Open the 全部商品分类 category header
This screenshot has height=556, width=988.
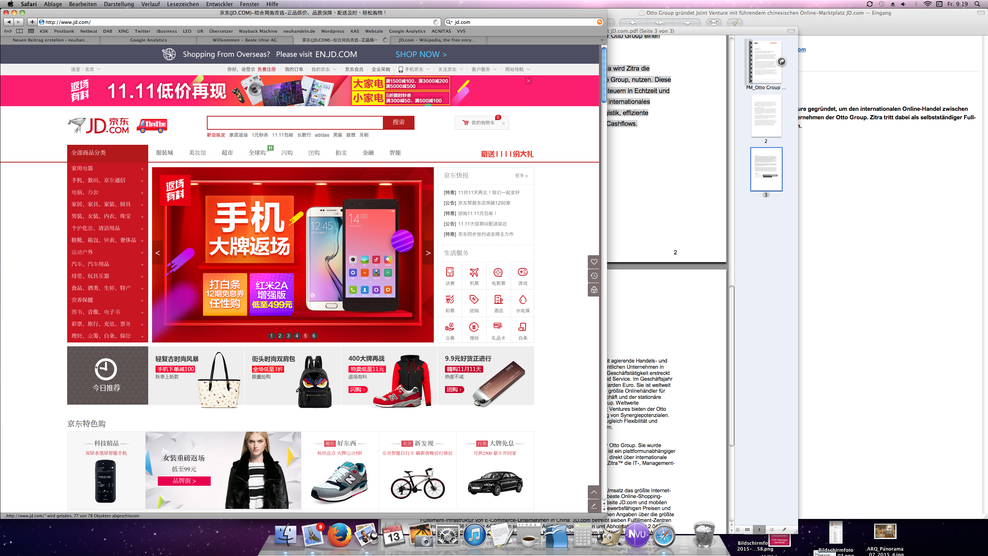click(x=107, y=153)
